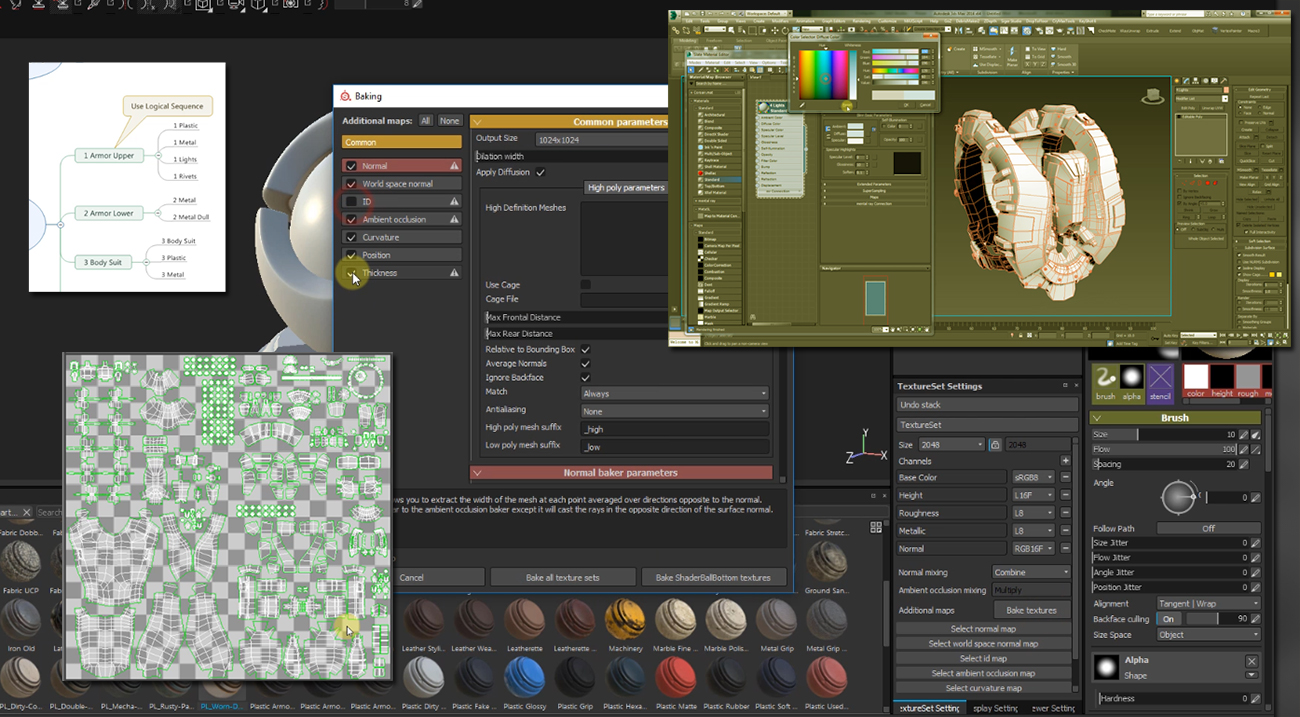1300x717 pixels.
Task: Click the Normal map warning triangle icon
Action: 454,166
